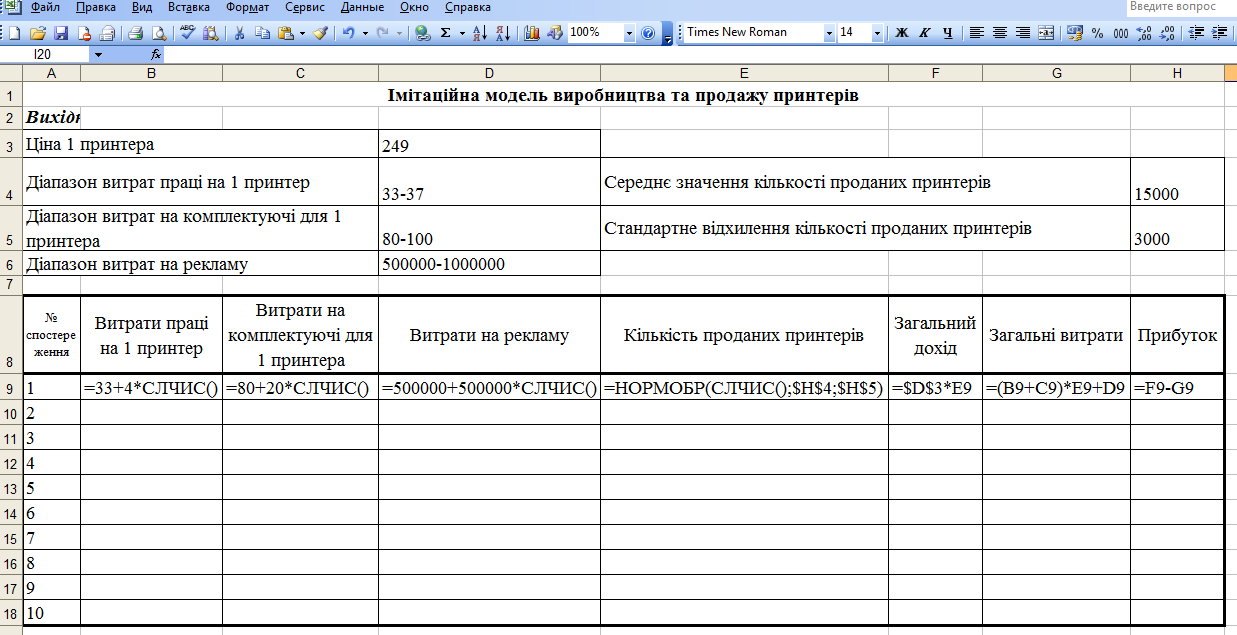Screen dimensions: 1237x635
Task: Open the Times New Roman font dropdown
Action: tap(829, 32)
